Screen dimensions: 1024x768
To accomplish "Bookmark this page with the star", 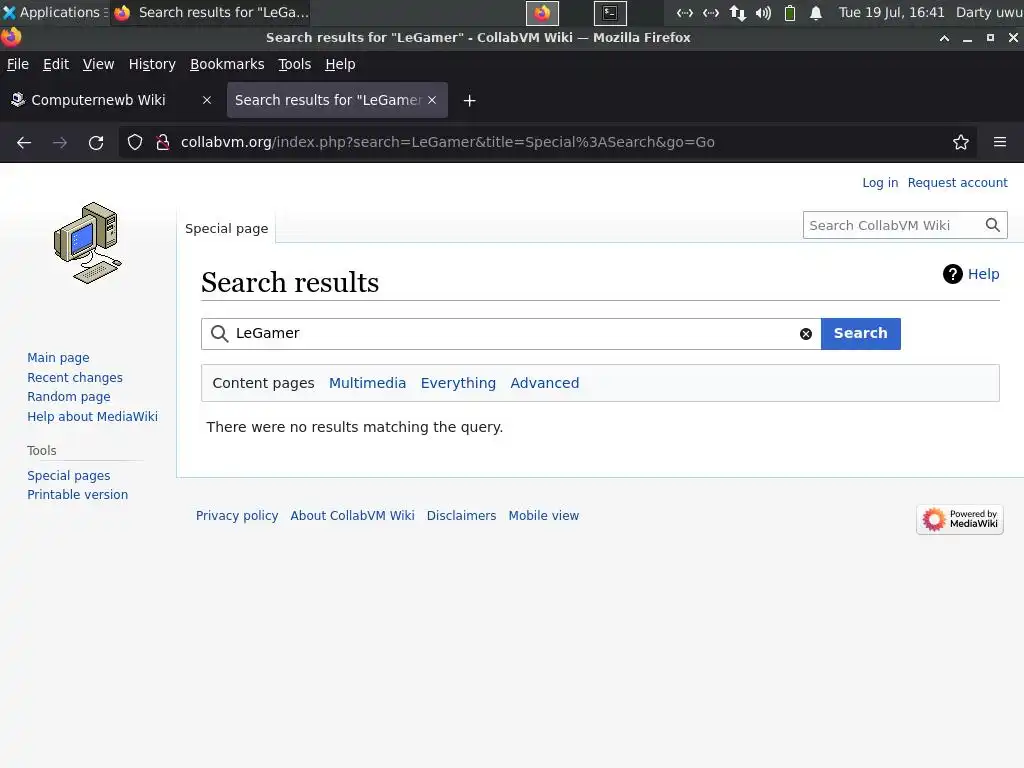I will coord(961,142).
